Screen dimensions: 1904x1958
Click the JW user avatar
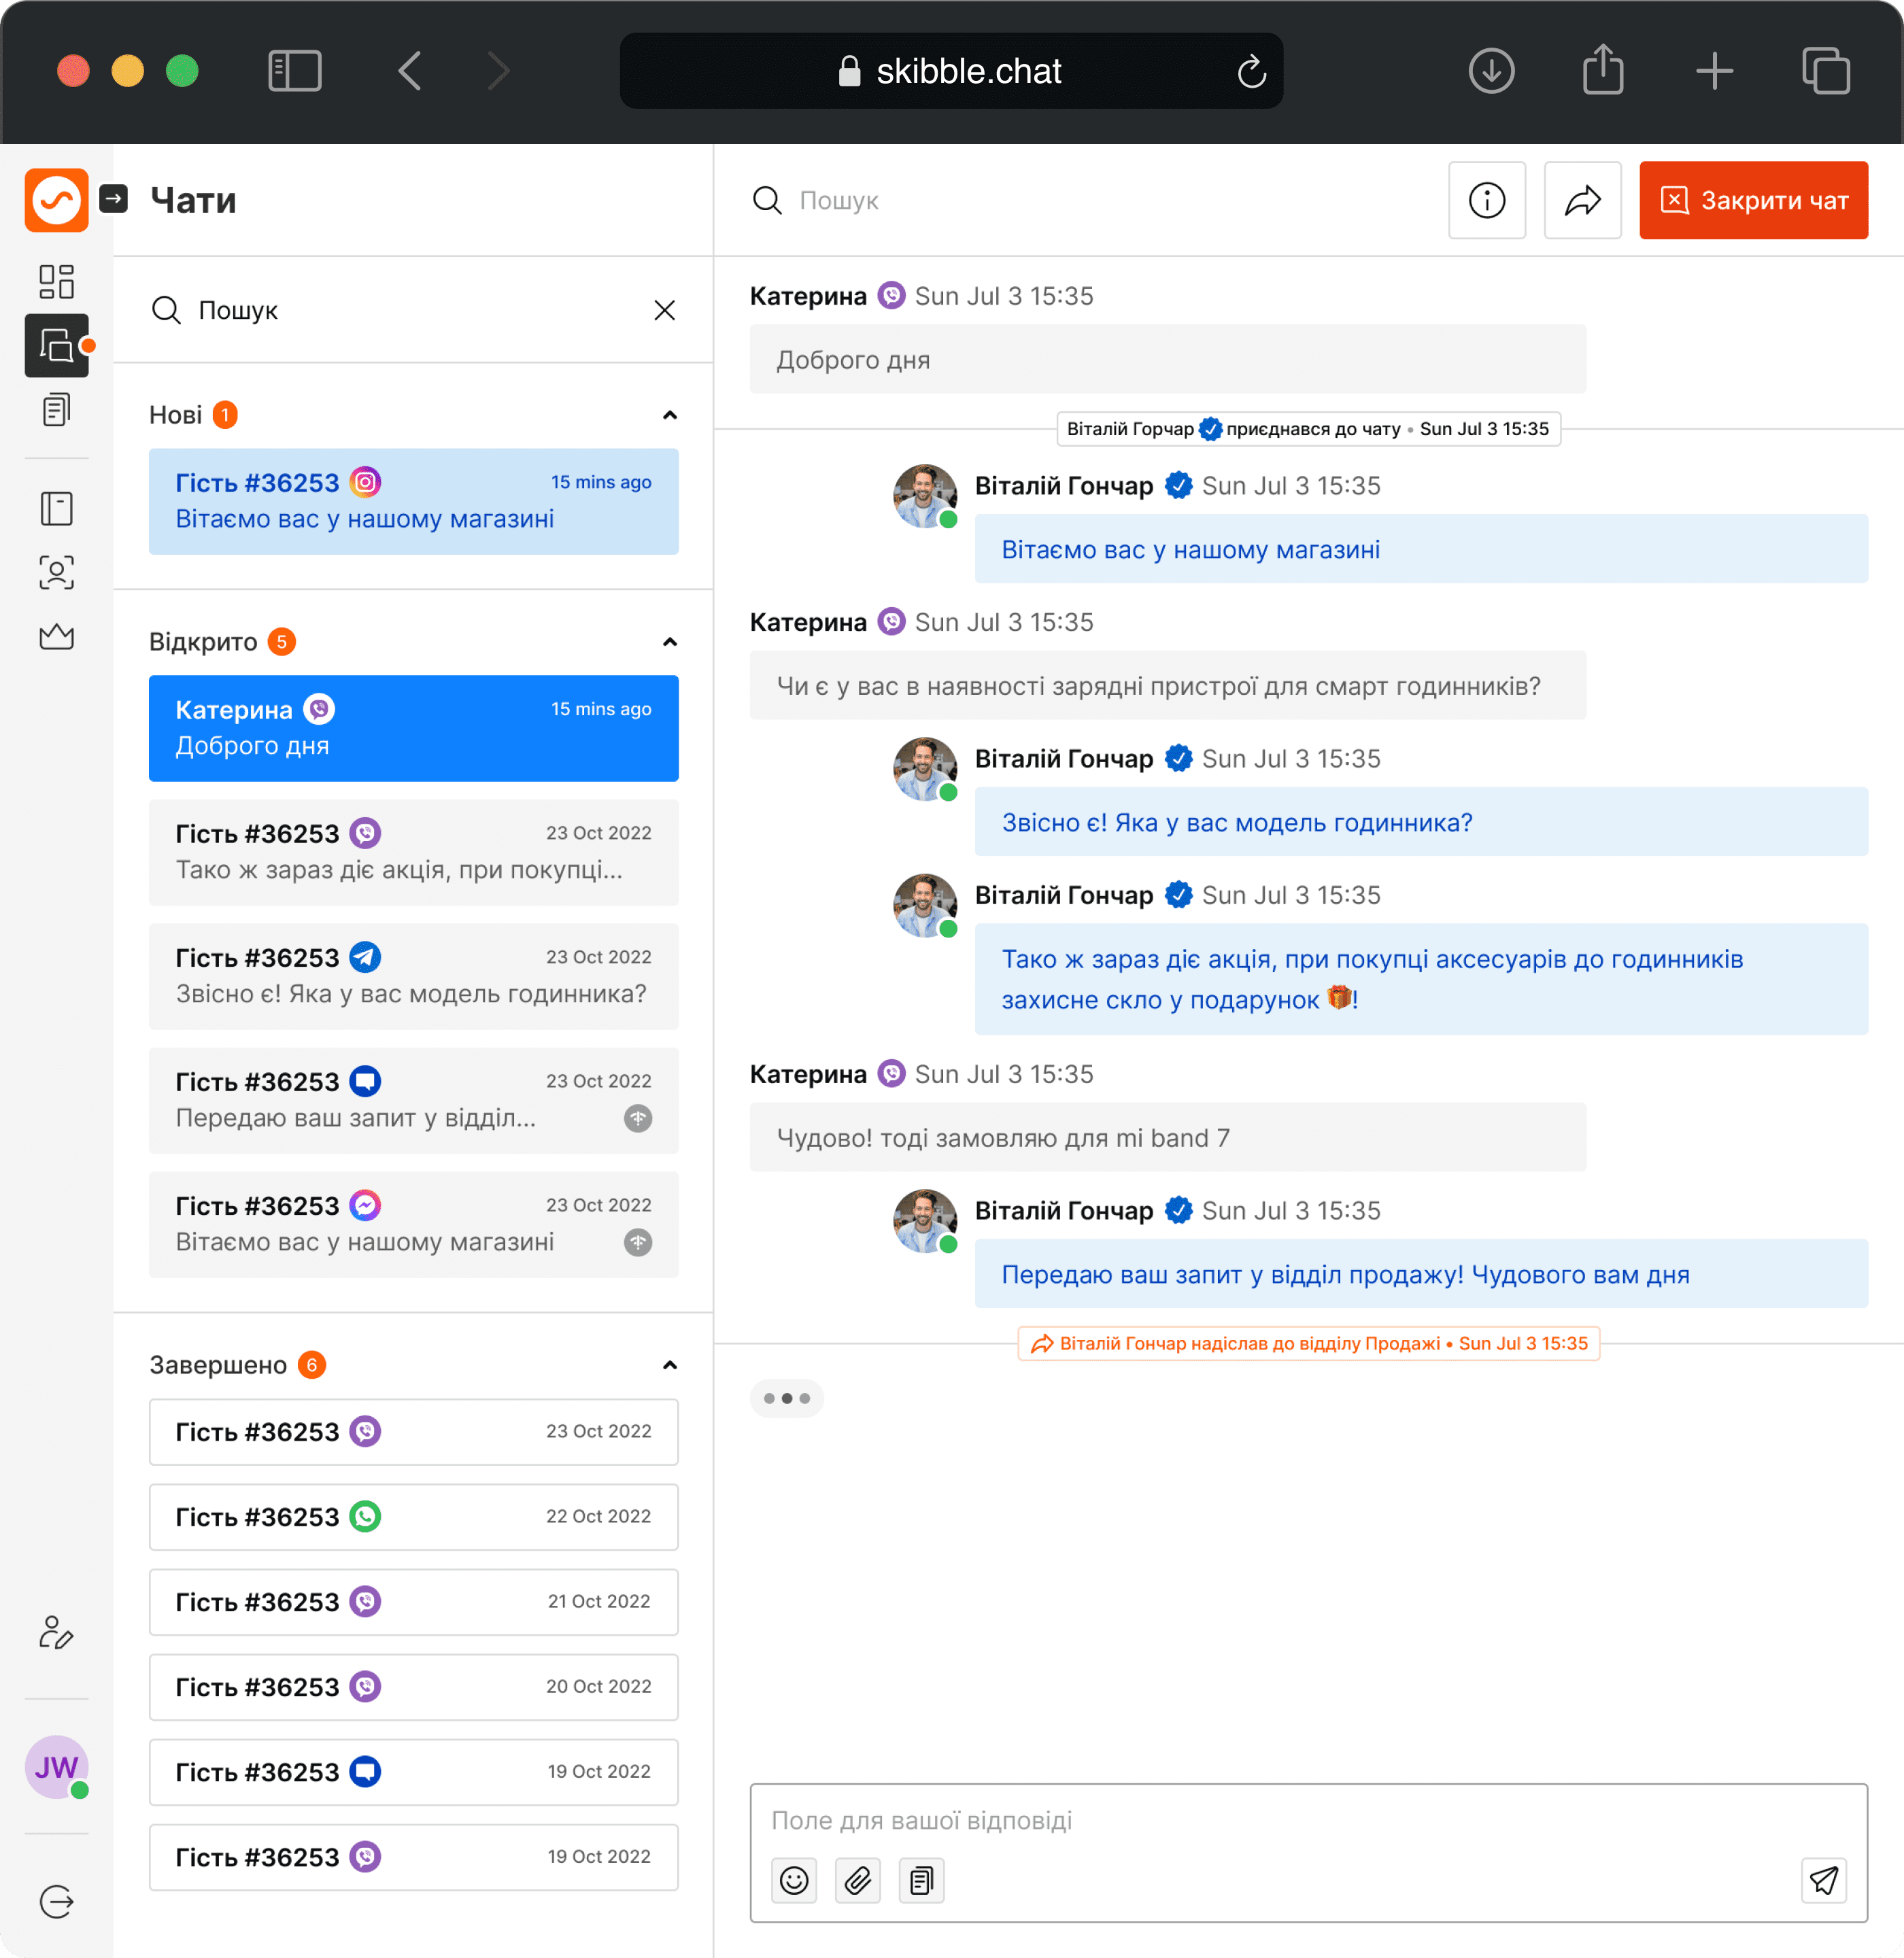(56, 1766)
